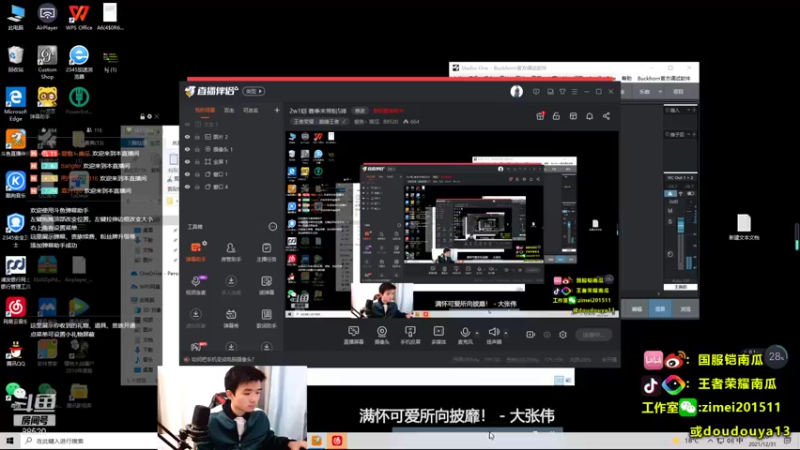Viewport: 800px width, 450px height.
Task: Hide the 摄像头 1 layer with eye icon
Action: (x=187, y=149)
